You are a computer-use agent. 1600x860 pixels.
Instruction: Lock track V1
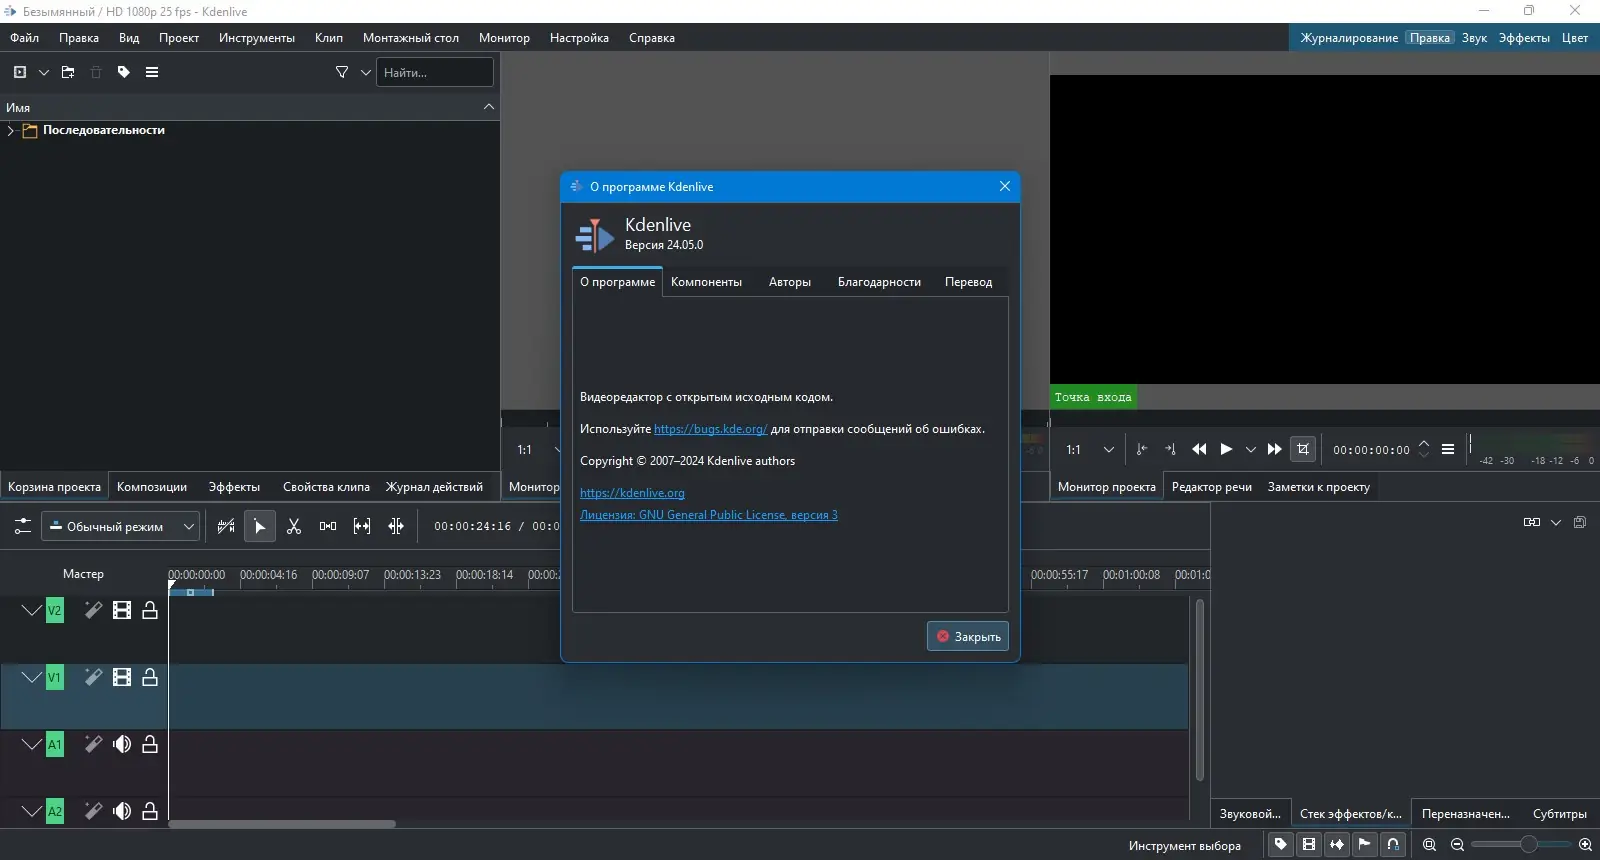pos(150,677)
